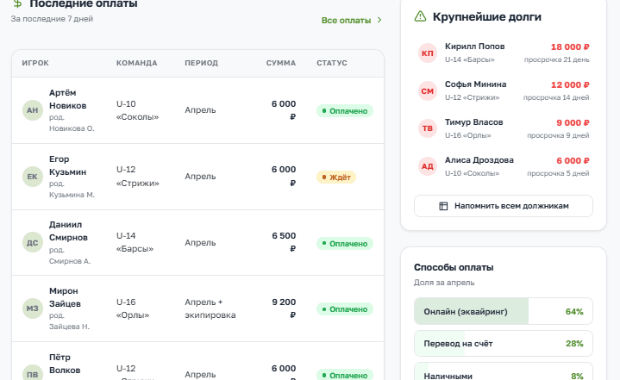
Task: Click СМ avatar of Софья Минина
Action: pyautogui.click(x=427, y=91)
